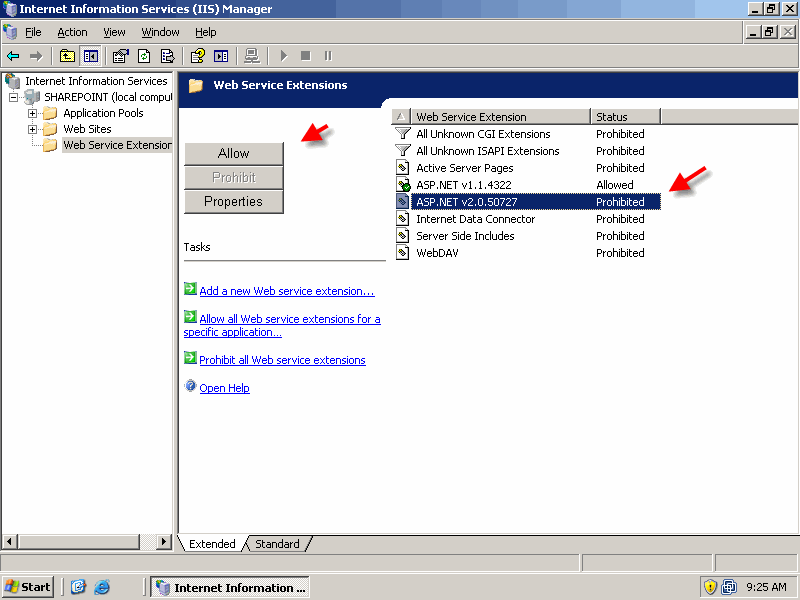
Task: Click 'Add a new Web service extension...' link
Action: coord(287,291)
